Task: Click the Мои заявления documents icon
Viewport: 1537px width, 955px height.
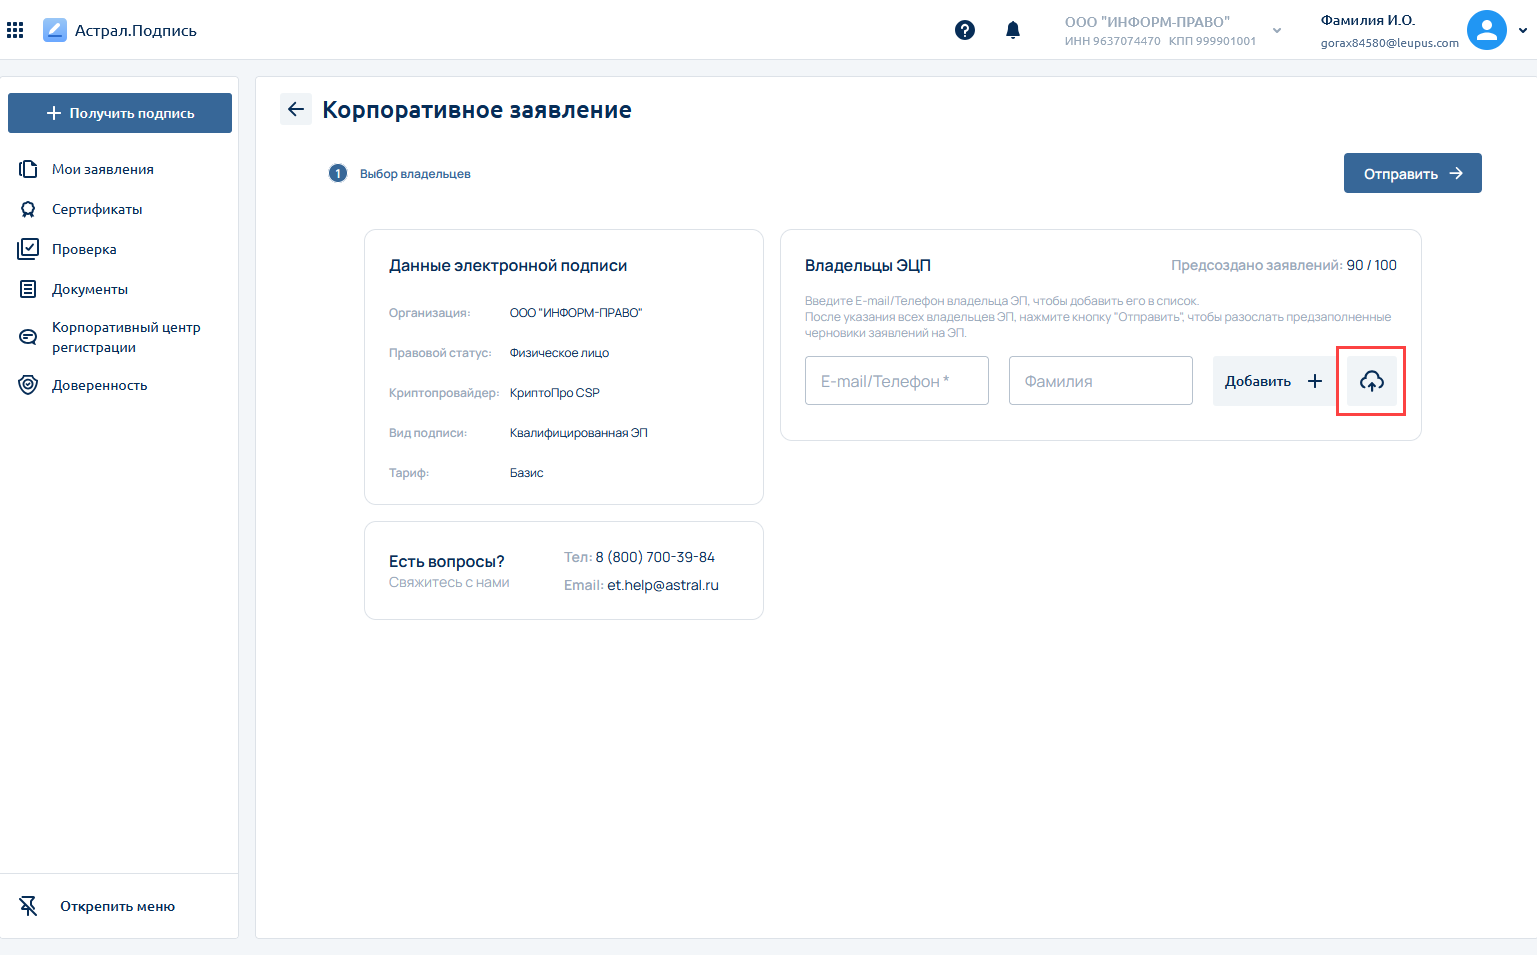Action: [x=28, y=169]
